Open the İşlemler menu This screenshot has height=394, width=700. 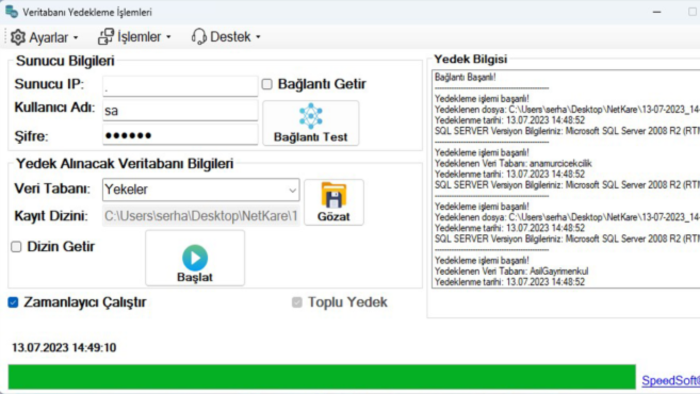135,37
